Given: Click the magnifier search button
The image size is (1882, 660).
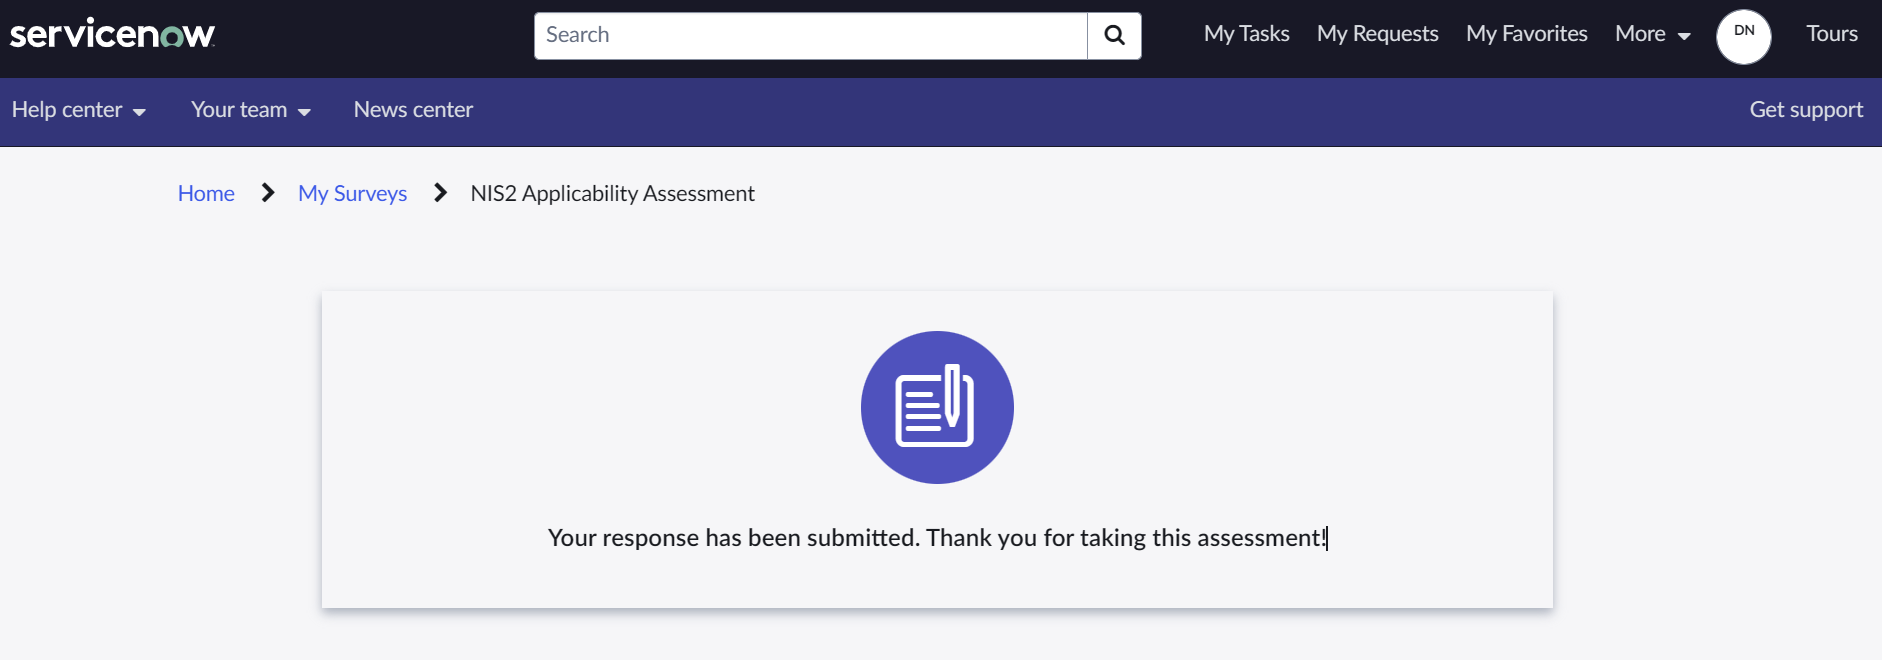Looking at the screenshot, I should (1114, 36).
